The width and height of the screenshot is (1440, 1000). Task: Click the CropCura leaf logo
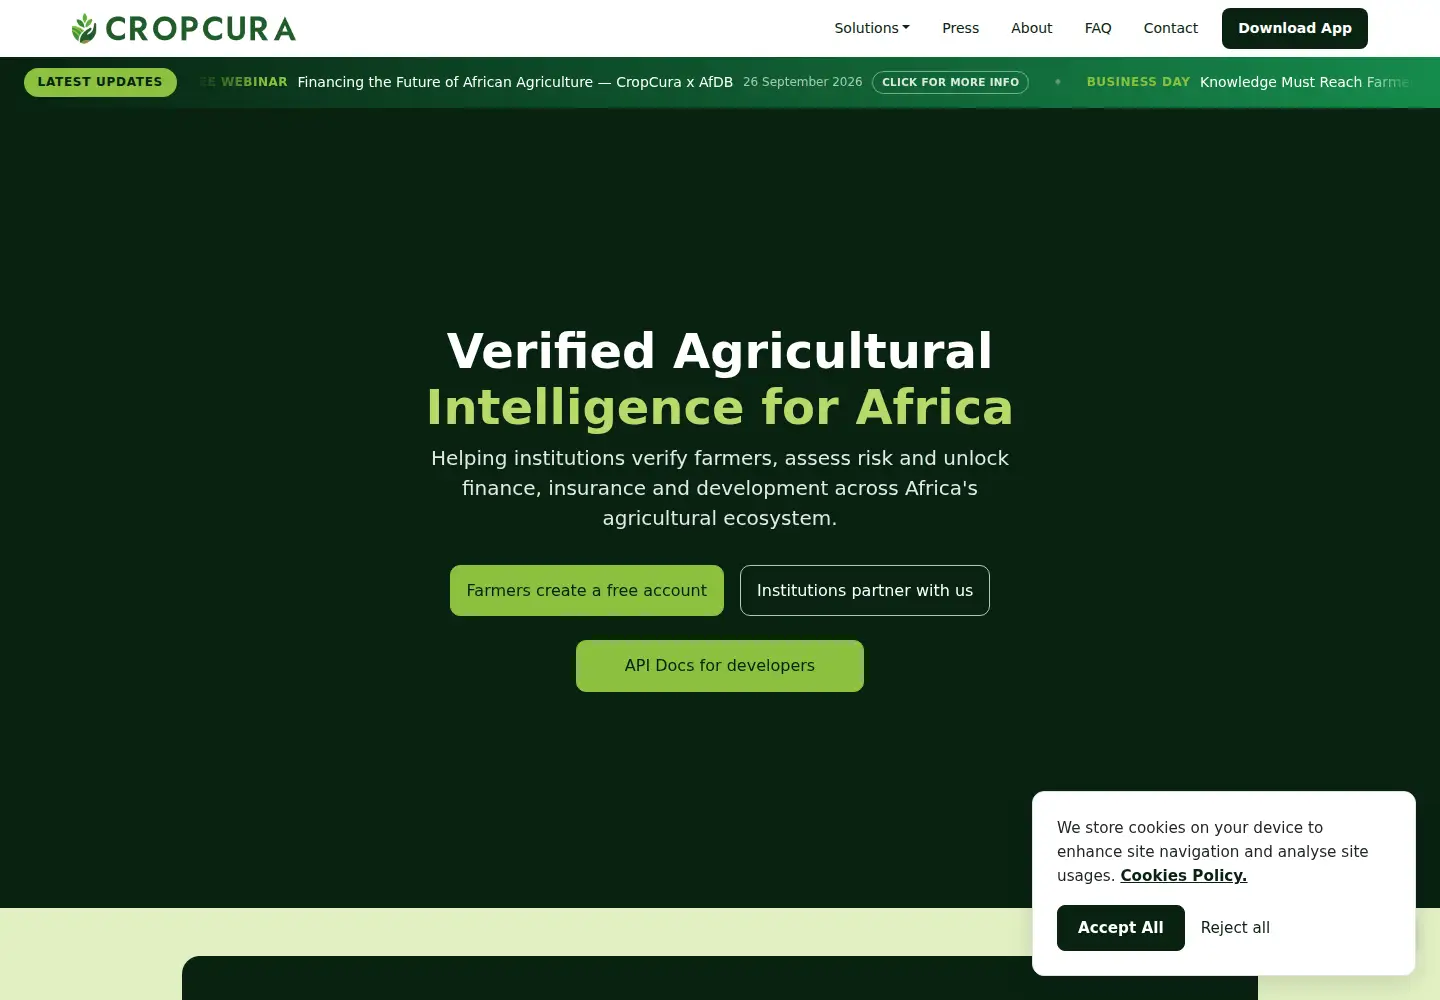point(184,28)
